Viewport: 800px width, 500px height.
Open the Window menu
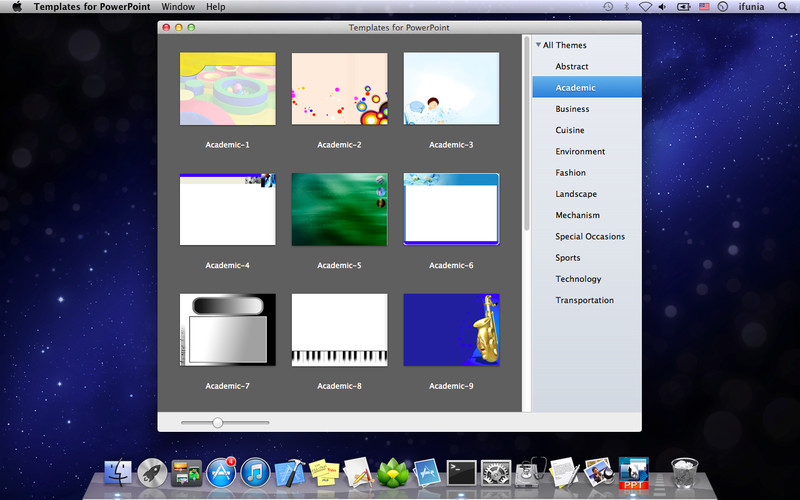pos(178,7)
